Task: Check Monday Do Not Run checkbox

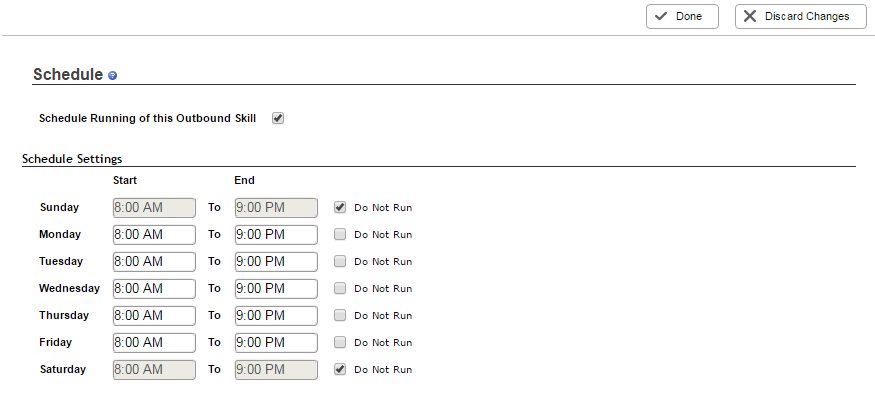Action: 340,234
